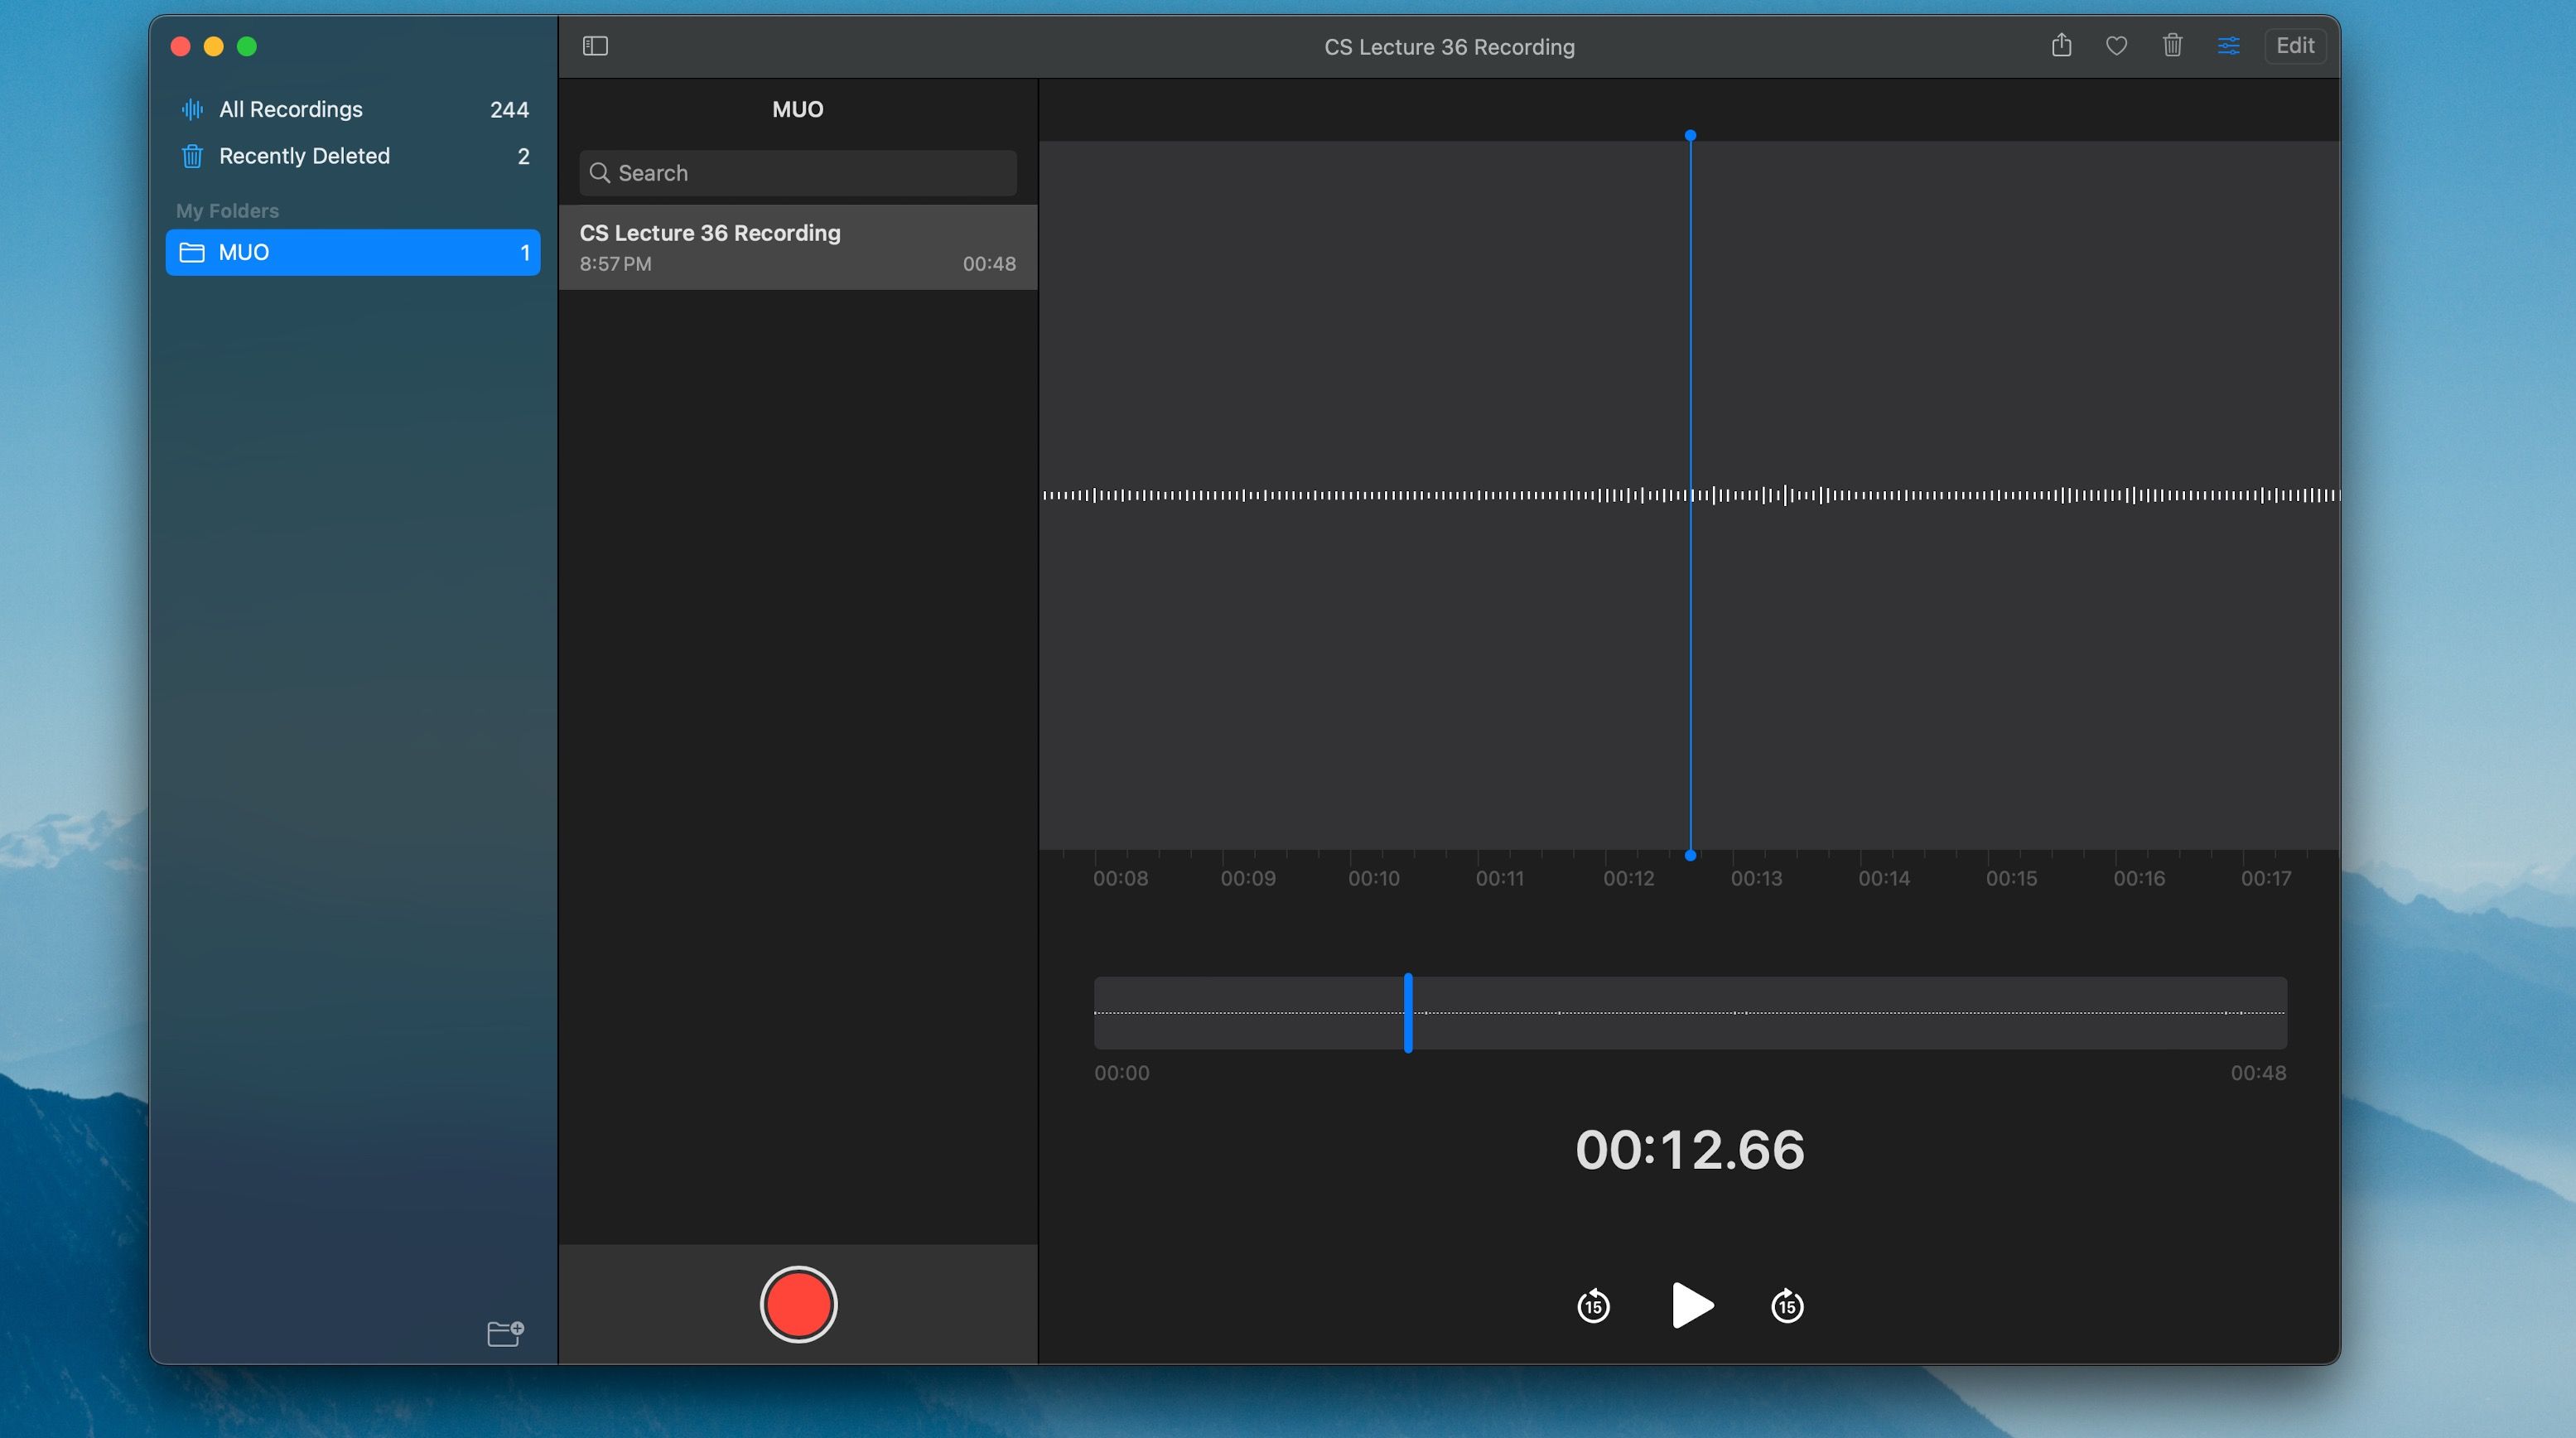Toggle the sidebar visibility
Screen dimensions: 2576x1438
[x=595, y=46]
